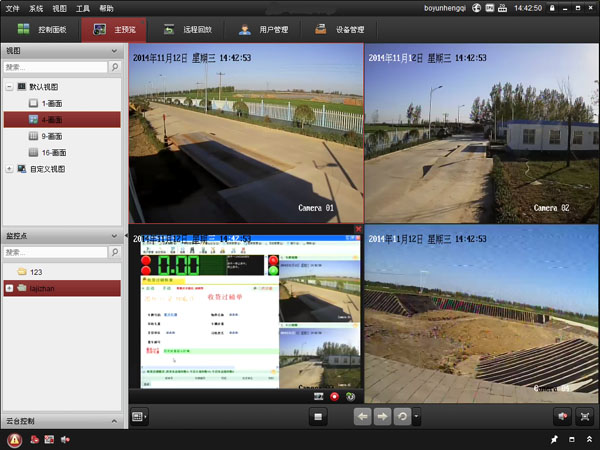Viewport: 600px width, 450px height.
Task: Open the 设备管理 device management tab
Action: (x=339, y=30)
